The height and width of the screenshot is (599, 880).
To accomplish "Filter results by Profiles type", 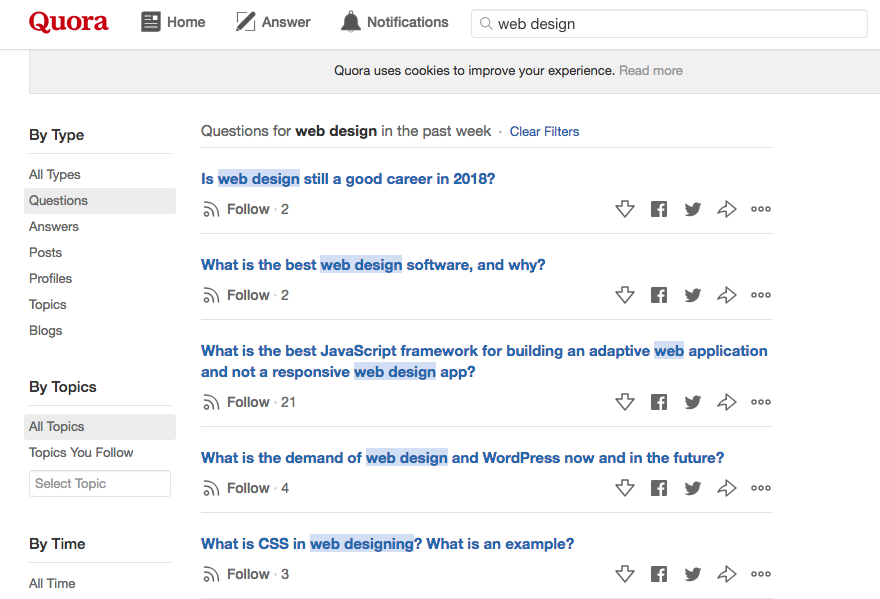I will click(51, 278).
